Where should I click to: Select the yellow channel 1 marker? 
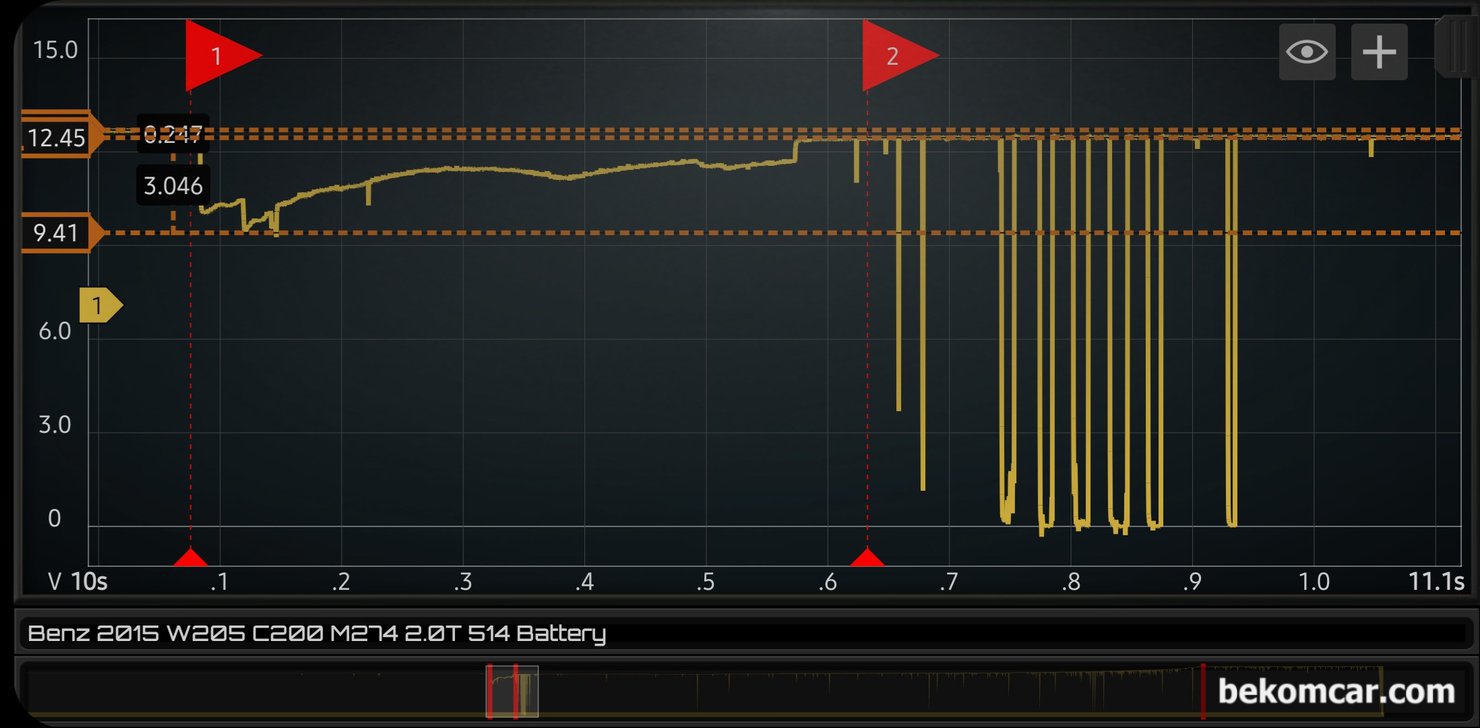coord(100,305)
